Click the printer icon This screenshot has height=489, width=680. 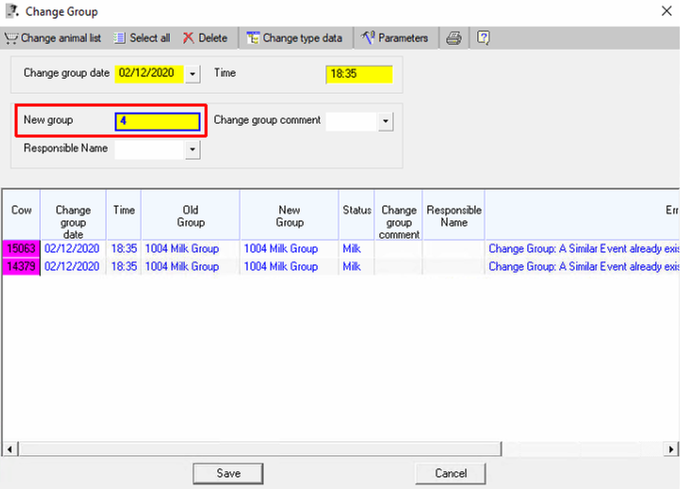click(x=454, y=38)
